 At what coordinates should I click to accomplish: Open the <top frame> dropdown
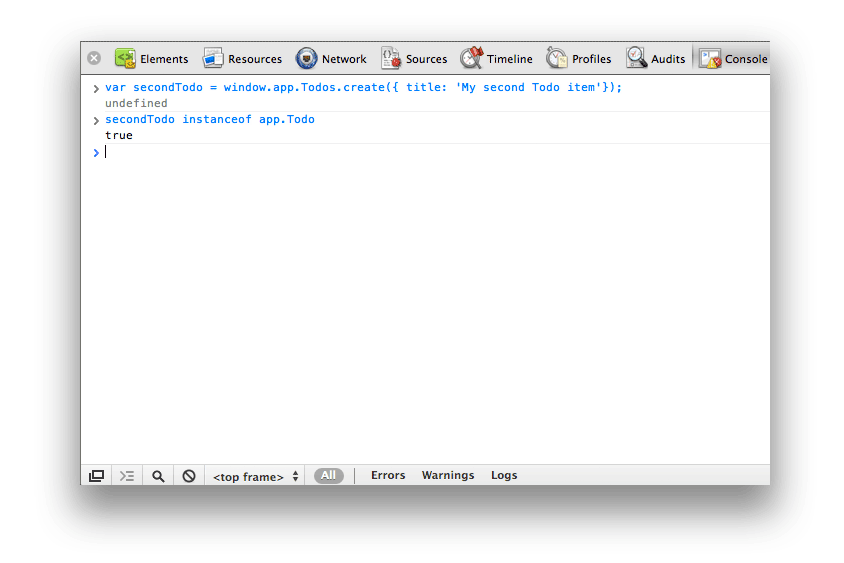[255, 476]
